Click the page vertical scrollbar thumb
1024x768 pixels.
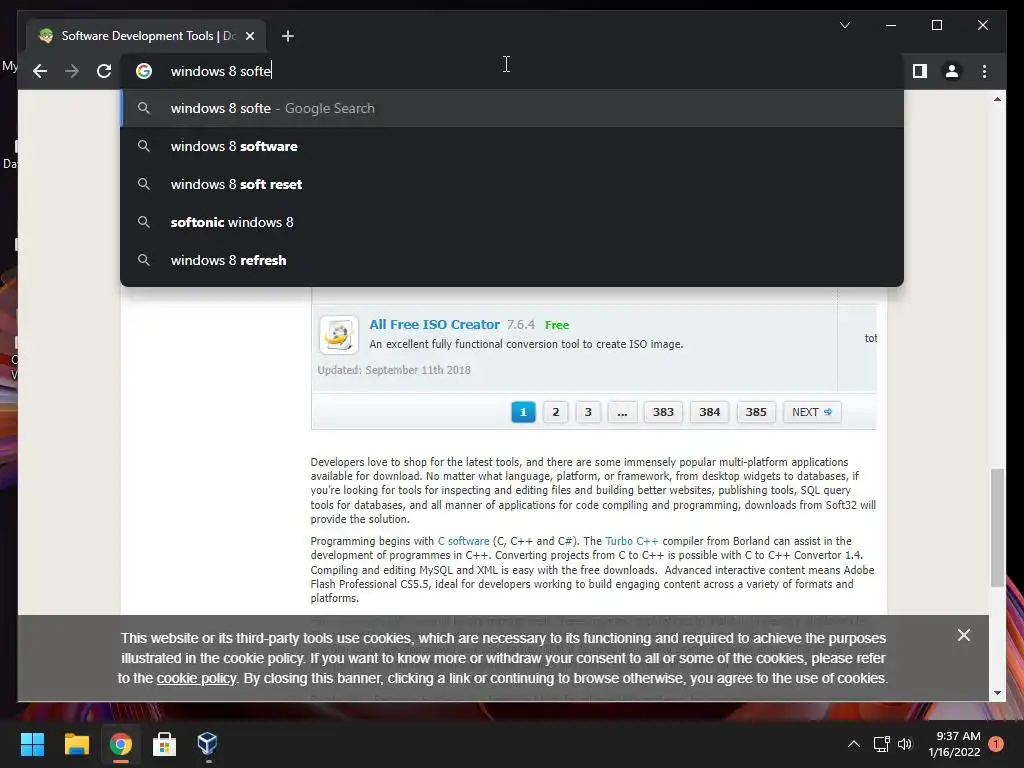(997, 528)
